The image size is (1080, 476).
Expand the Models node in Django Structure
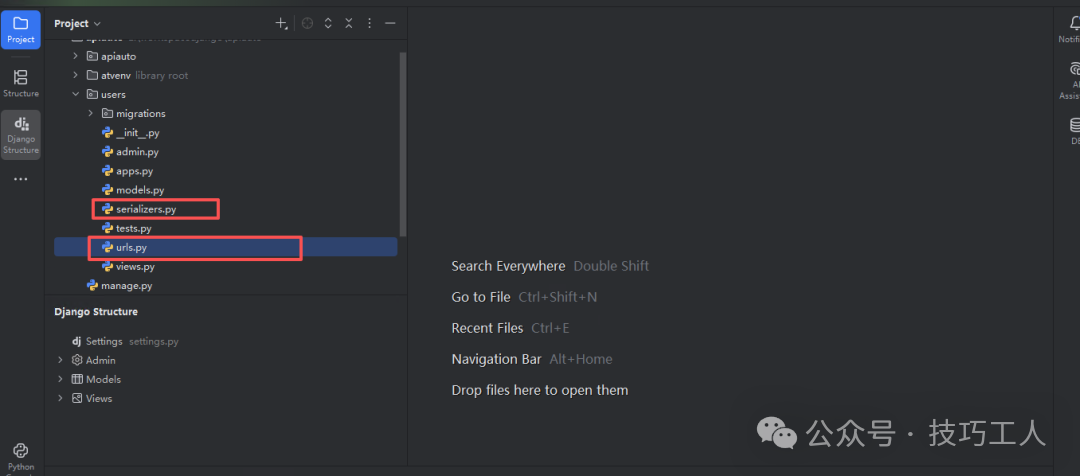61,379
